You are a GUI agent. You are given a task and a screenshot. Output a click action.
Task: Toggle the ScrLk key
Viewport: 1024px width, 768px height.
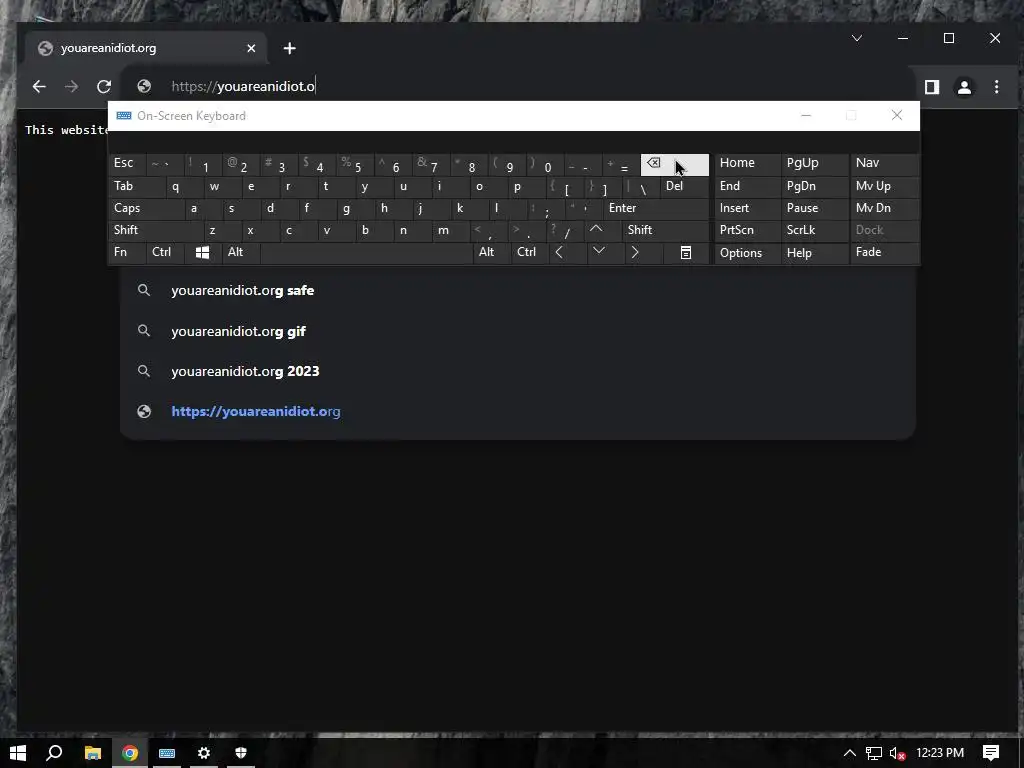click(x=814, y=230)
